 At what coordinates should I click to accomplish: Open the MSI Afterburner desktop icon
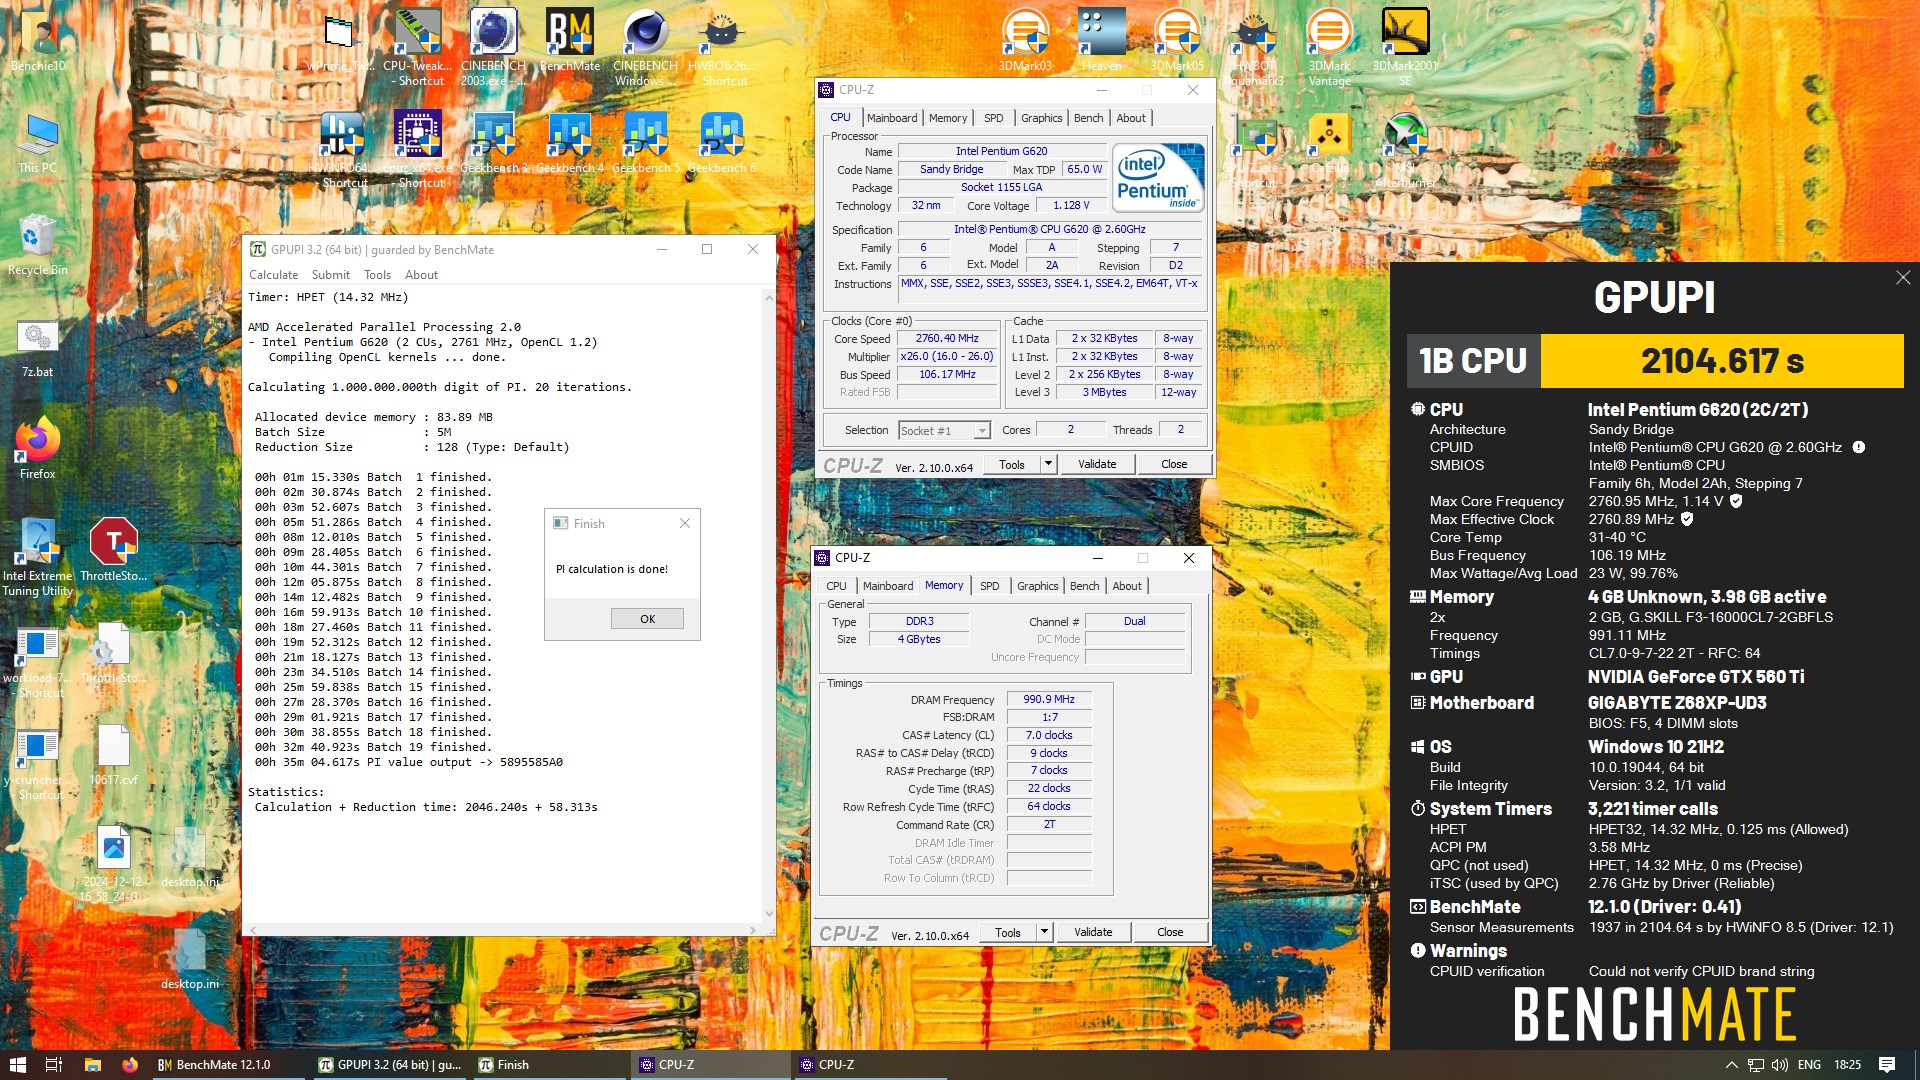1405,148
